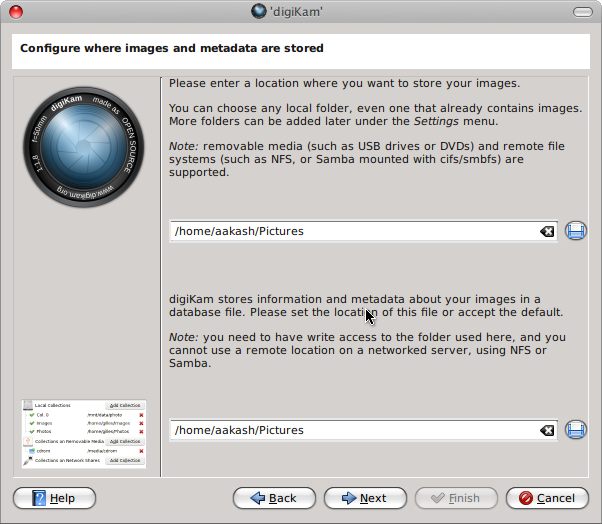Click the browse folder icon for images location
602x524 pixels.
pos(576,231)
